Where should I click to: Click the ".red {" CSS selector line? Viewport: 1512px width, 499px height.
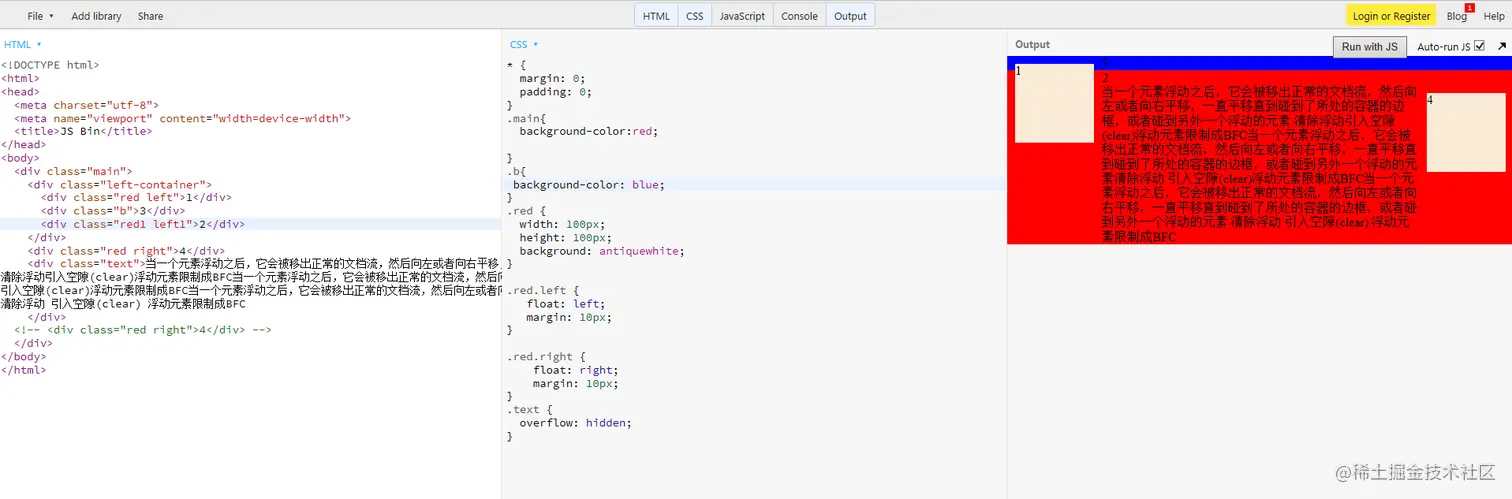(526, 211)
